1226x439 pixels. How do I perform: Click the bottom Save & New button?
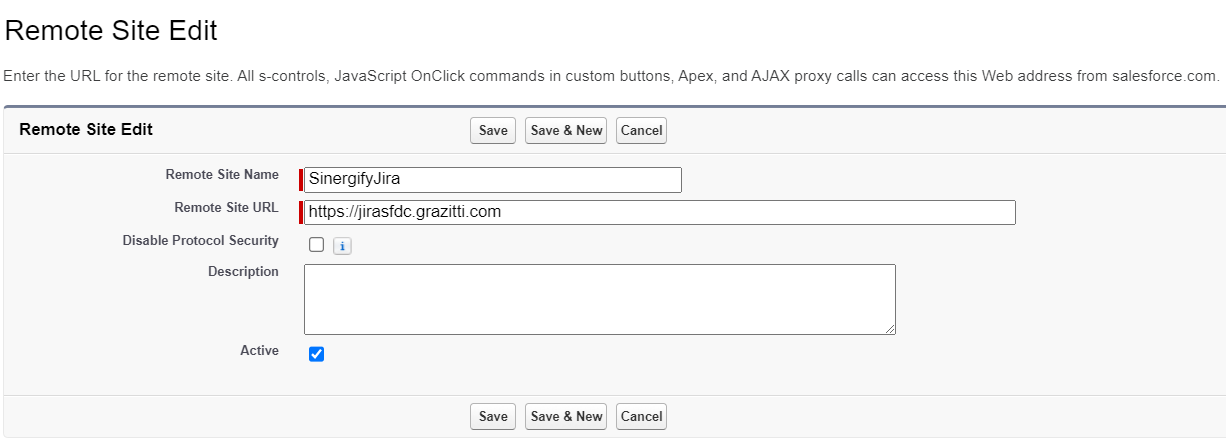(566, 417)
